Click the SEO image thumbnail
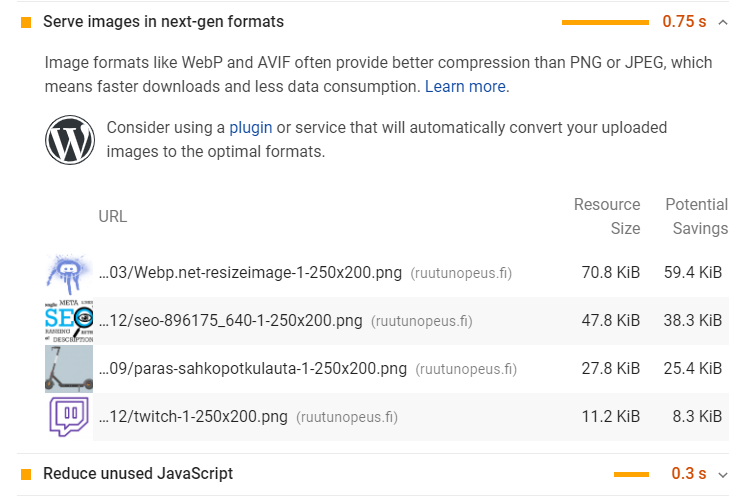The image size is (755, 502). 69,321
